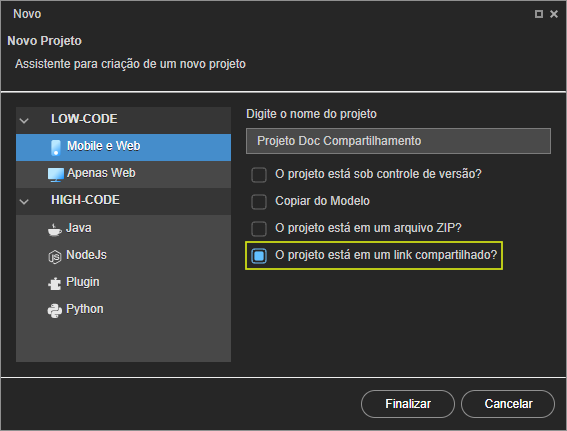Pick the Python project type label
567x431 pixels.
click(85, 309)
